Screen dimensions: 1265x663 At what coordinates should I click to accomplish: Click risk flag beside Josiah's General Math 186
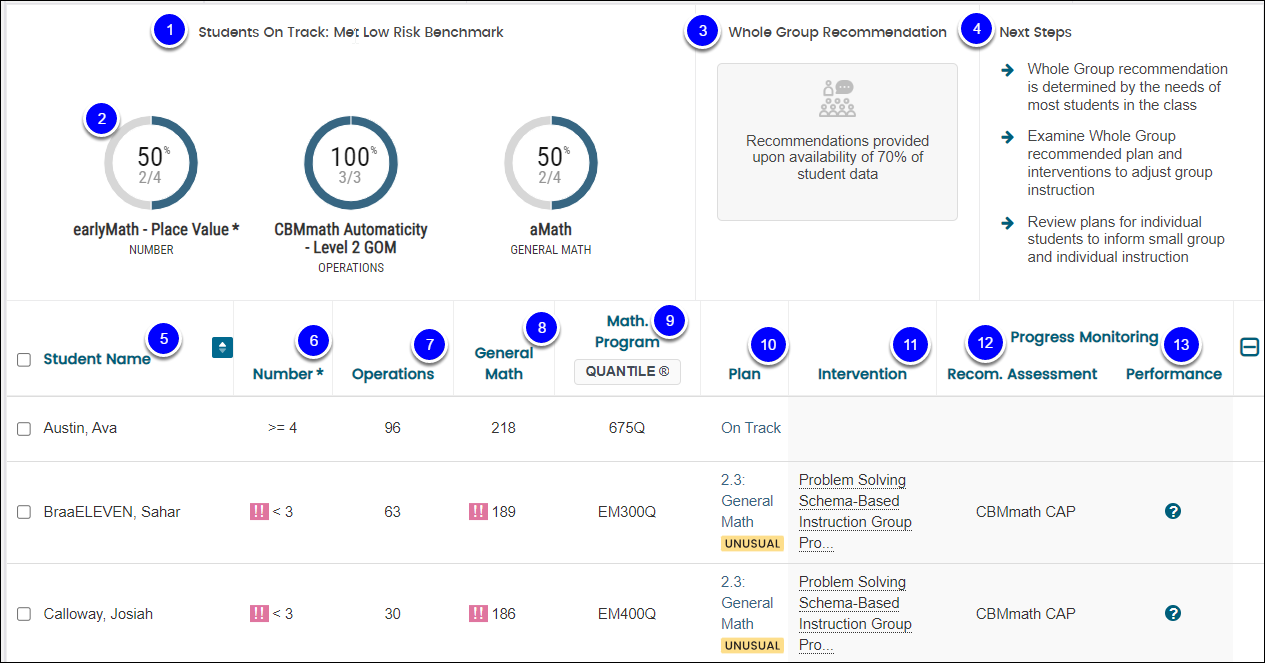click(479, 614)
